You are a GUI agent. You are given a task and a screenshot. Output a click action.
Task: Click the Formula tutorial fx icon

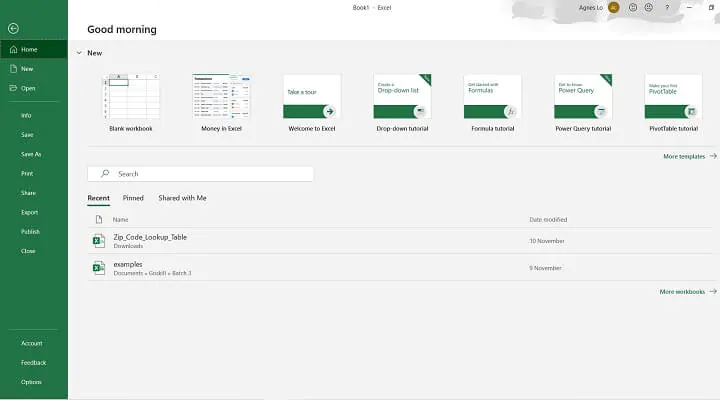point(510,111)
